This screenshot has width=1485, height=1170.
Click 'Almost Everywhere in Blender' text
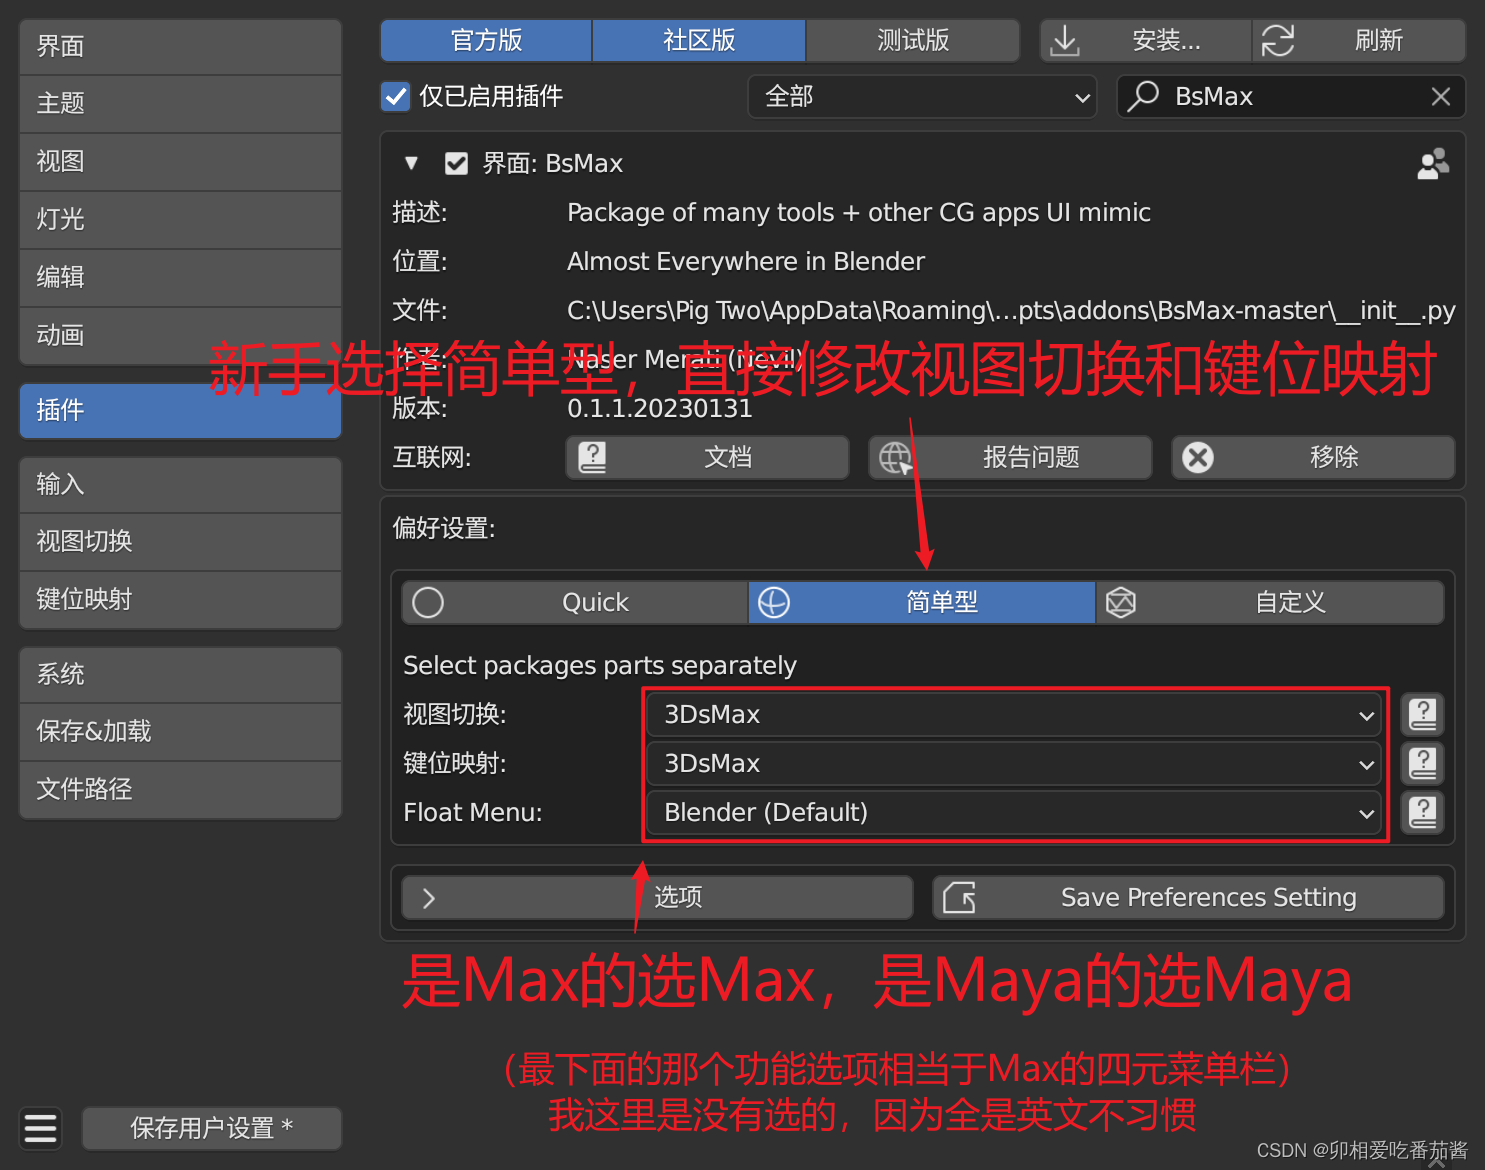click(x=746, y=262)
